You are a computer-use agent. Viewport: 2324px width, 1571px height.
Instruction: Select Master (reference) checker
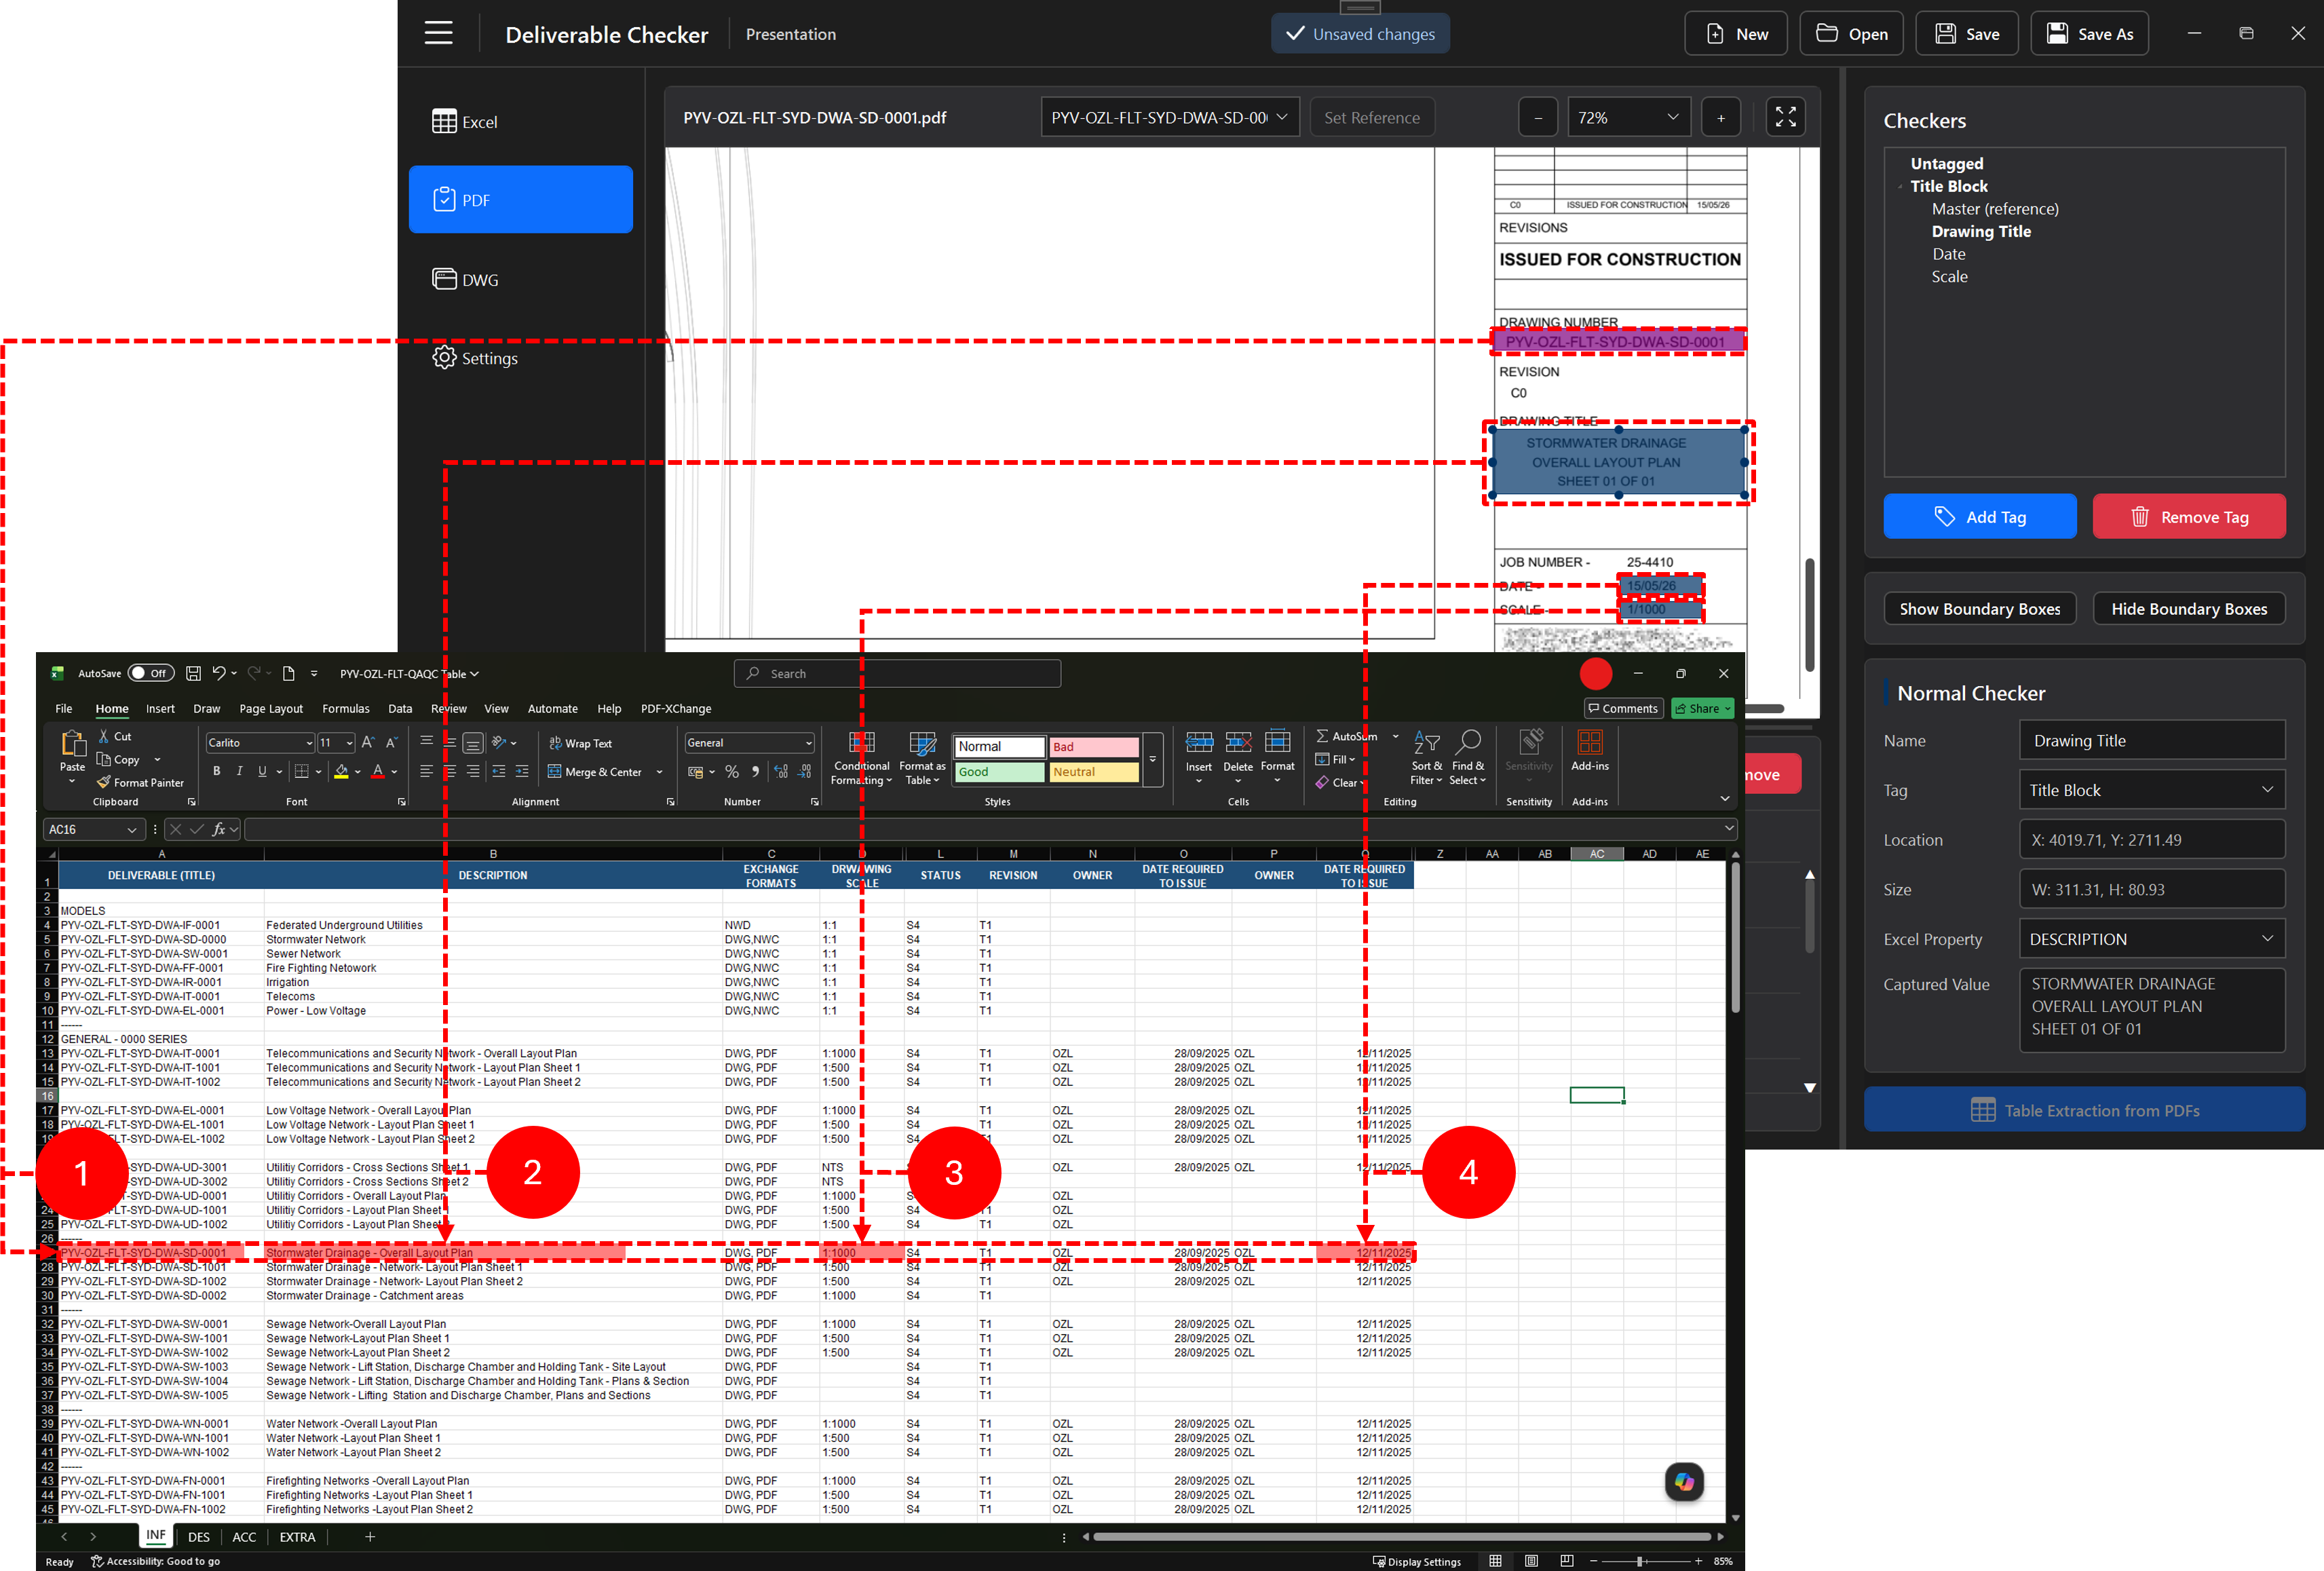[1994, 209]
